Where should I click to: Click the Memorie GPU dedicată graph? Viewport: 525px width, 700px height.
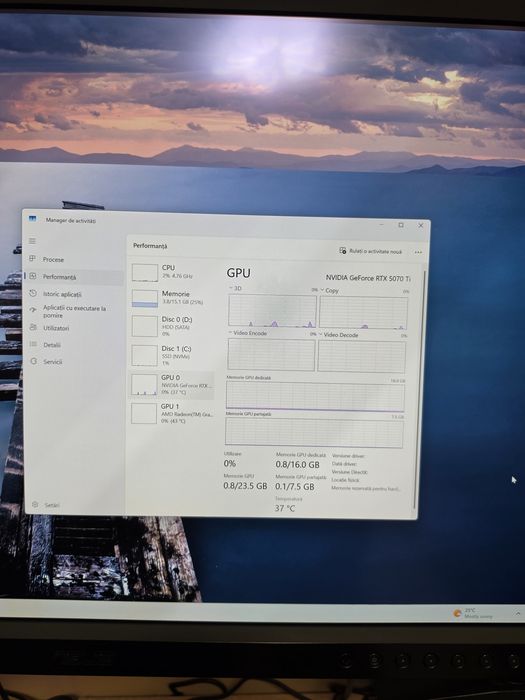coord(315,396)
